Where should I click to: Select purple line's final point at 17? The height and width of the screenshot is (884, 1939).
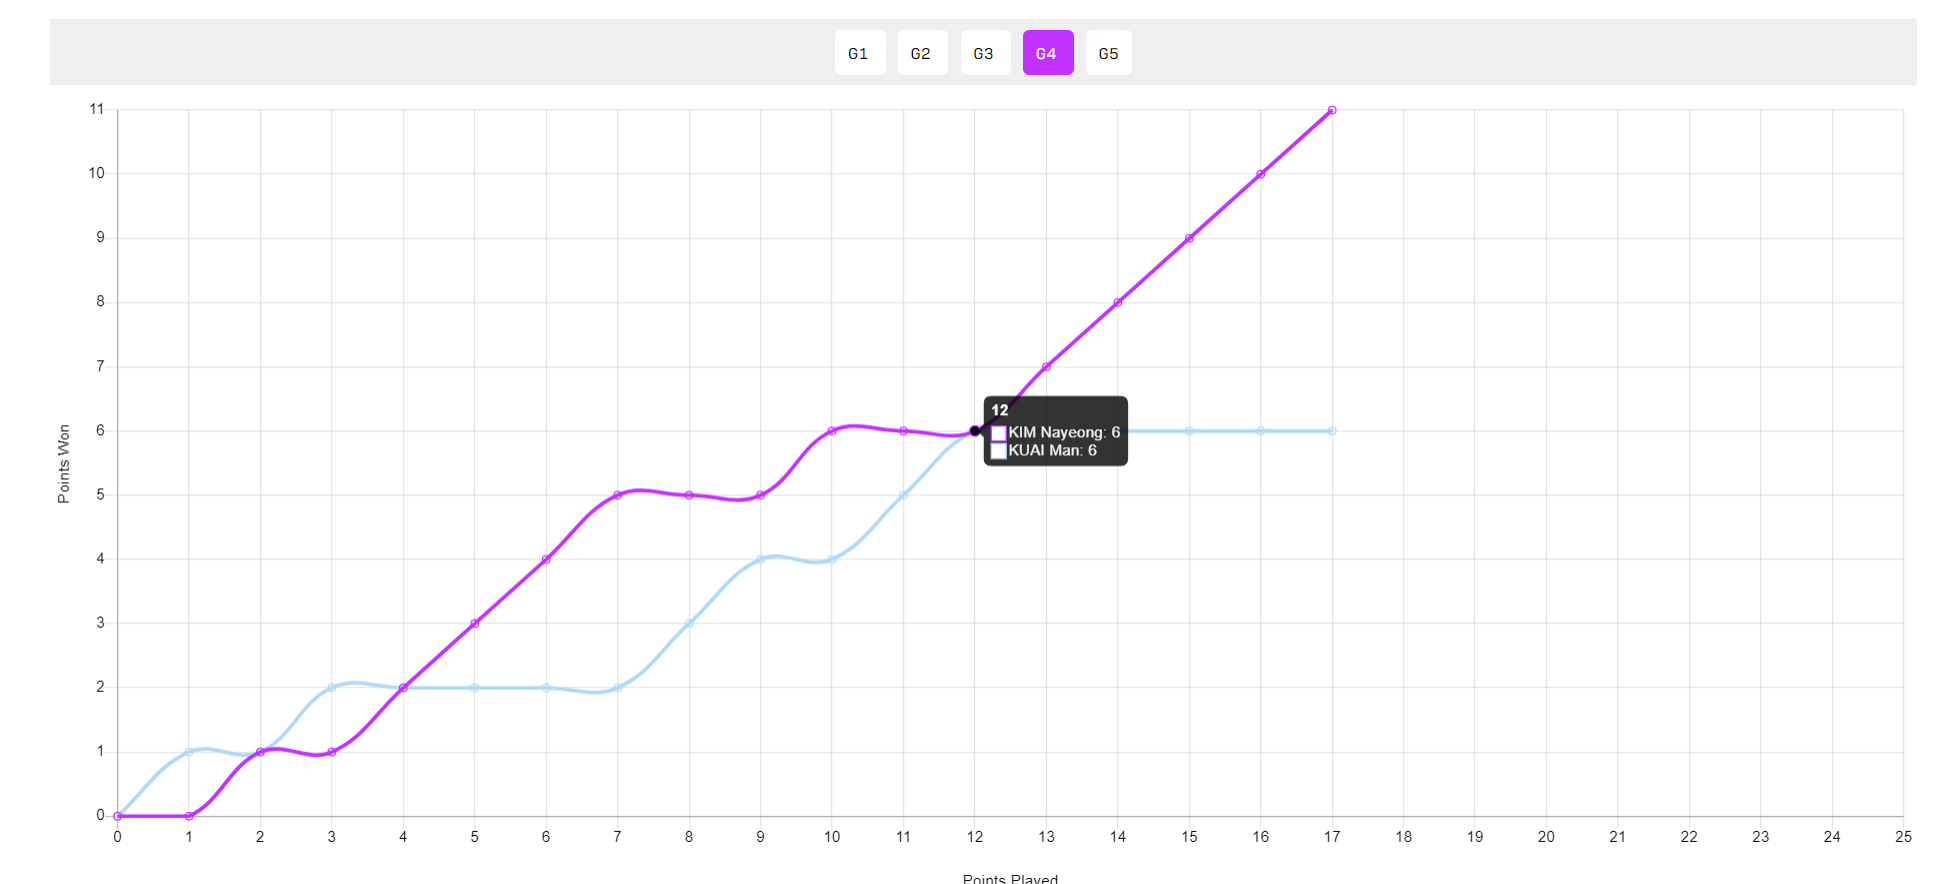[x=1332, y=110]
